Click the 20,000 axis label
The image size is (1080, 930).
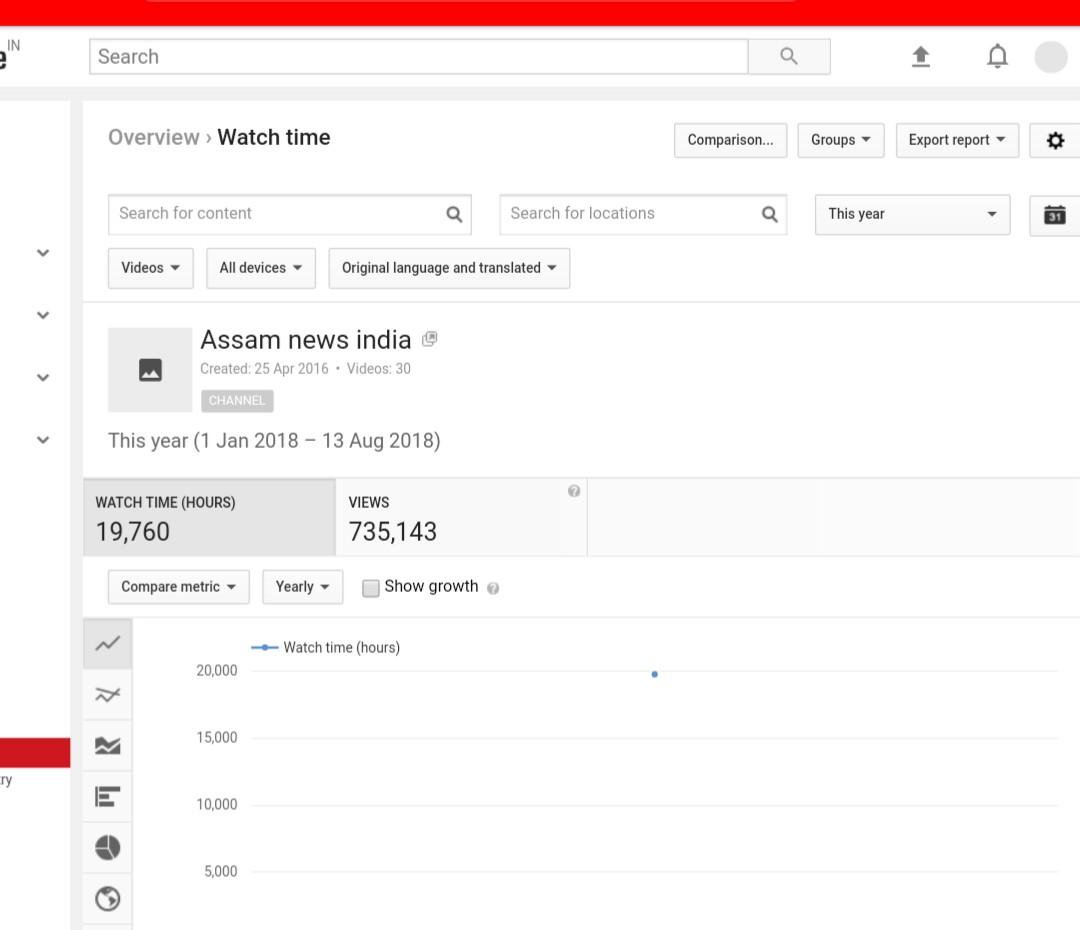(x=216, y=670)
